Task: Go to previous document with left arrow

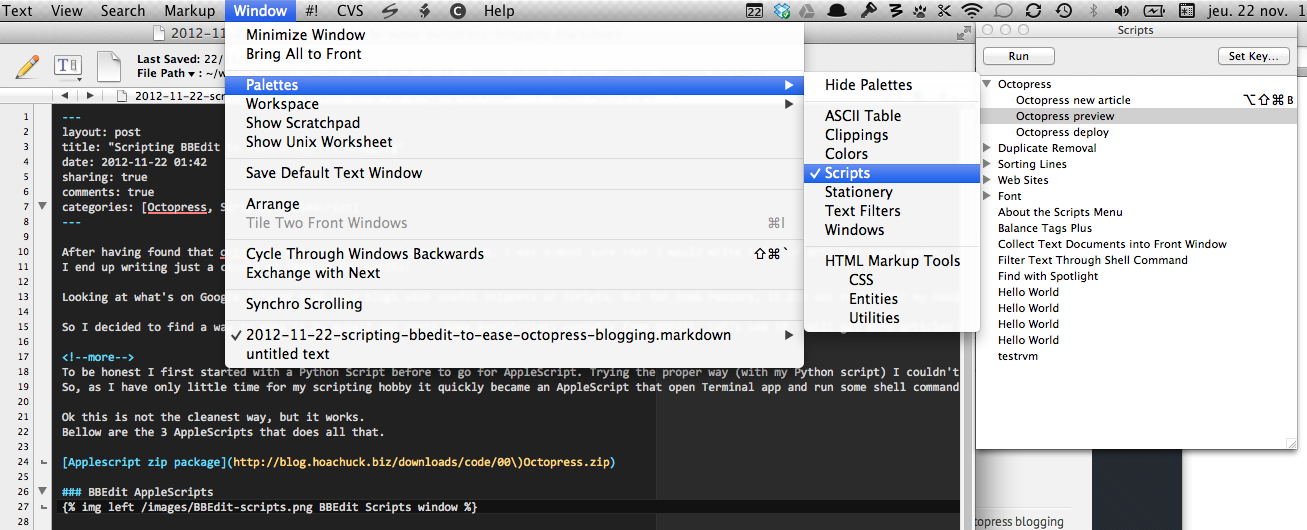Action: coord(64,96)
